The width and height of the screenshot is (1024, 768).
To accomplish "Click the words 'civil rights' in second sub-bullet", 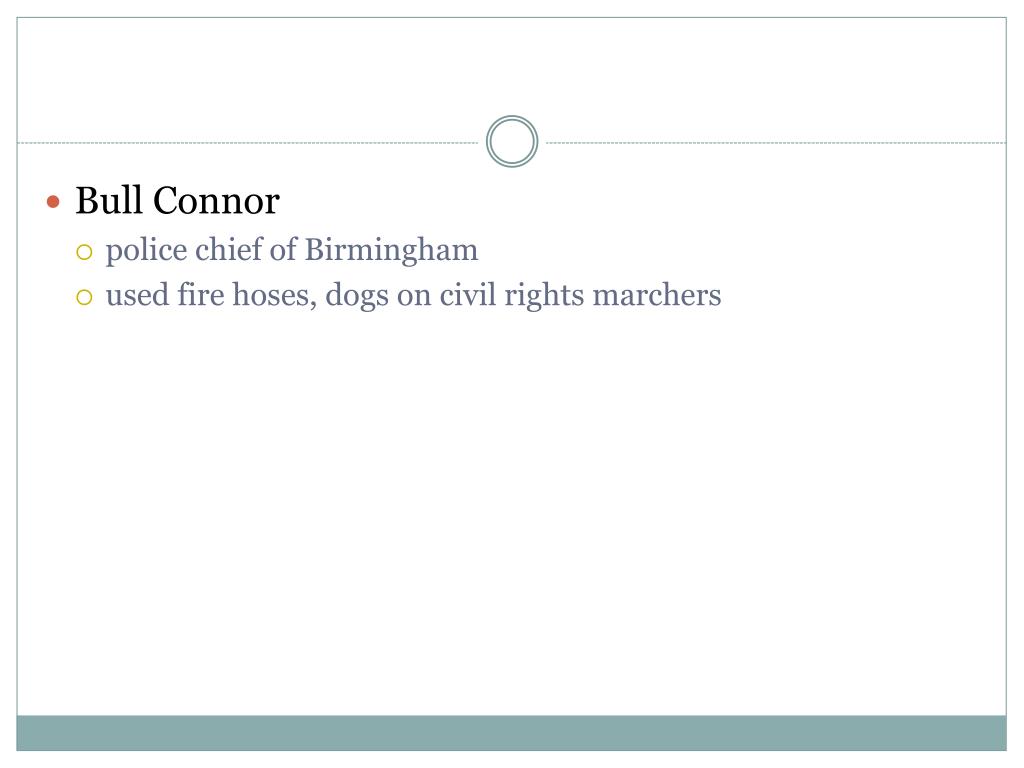I will click(x=511, y=296).
